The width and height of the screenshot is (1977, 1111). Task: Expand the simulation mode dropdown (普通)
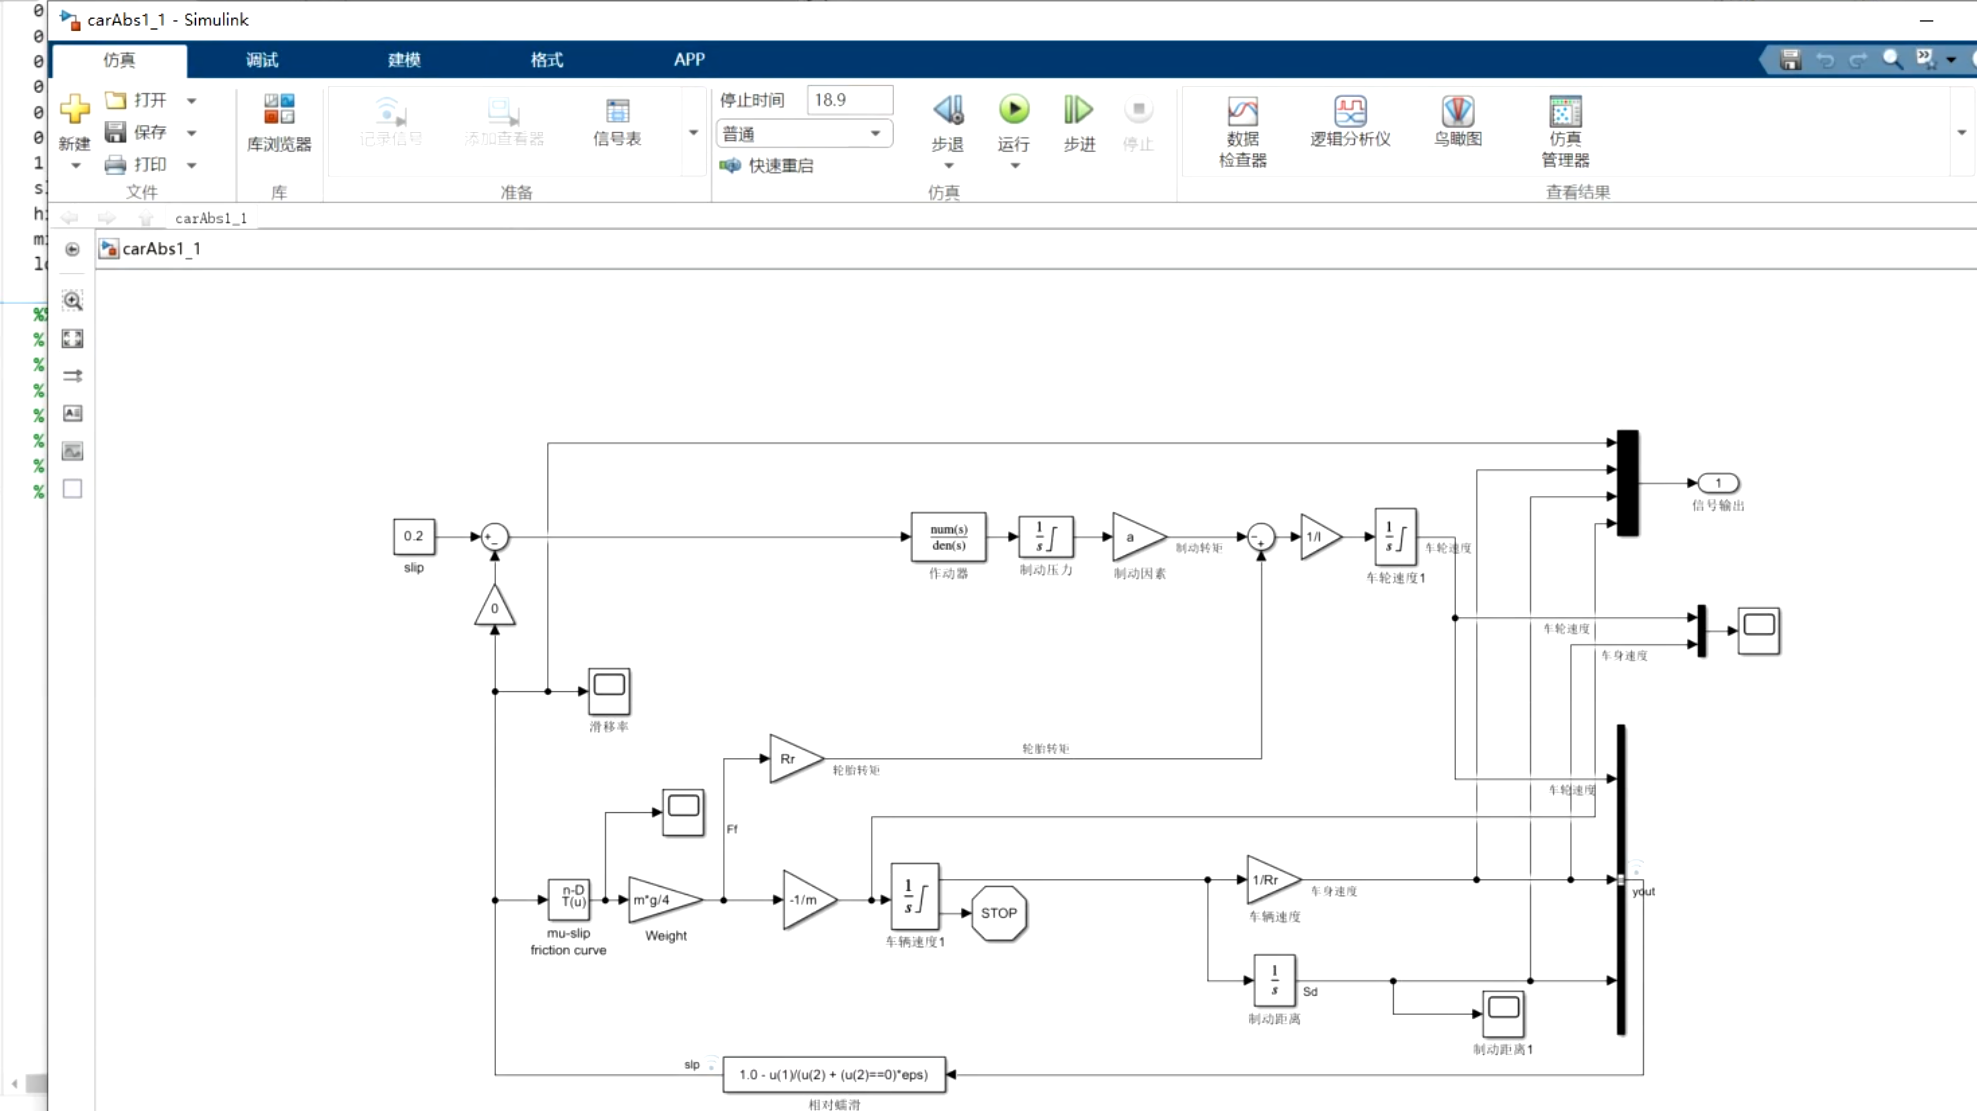pyautogui.click(x=875, y=134)
